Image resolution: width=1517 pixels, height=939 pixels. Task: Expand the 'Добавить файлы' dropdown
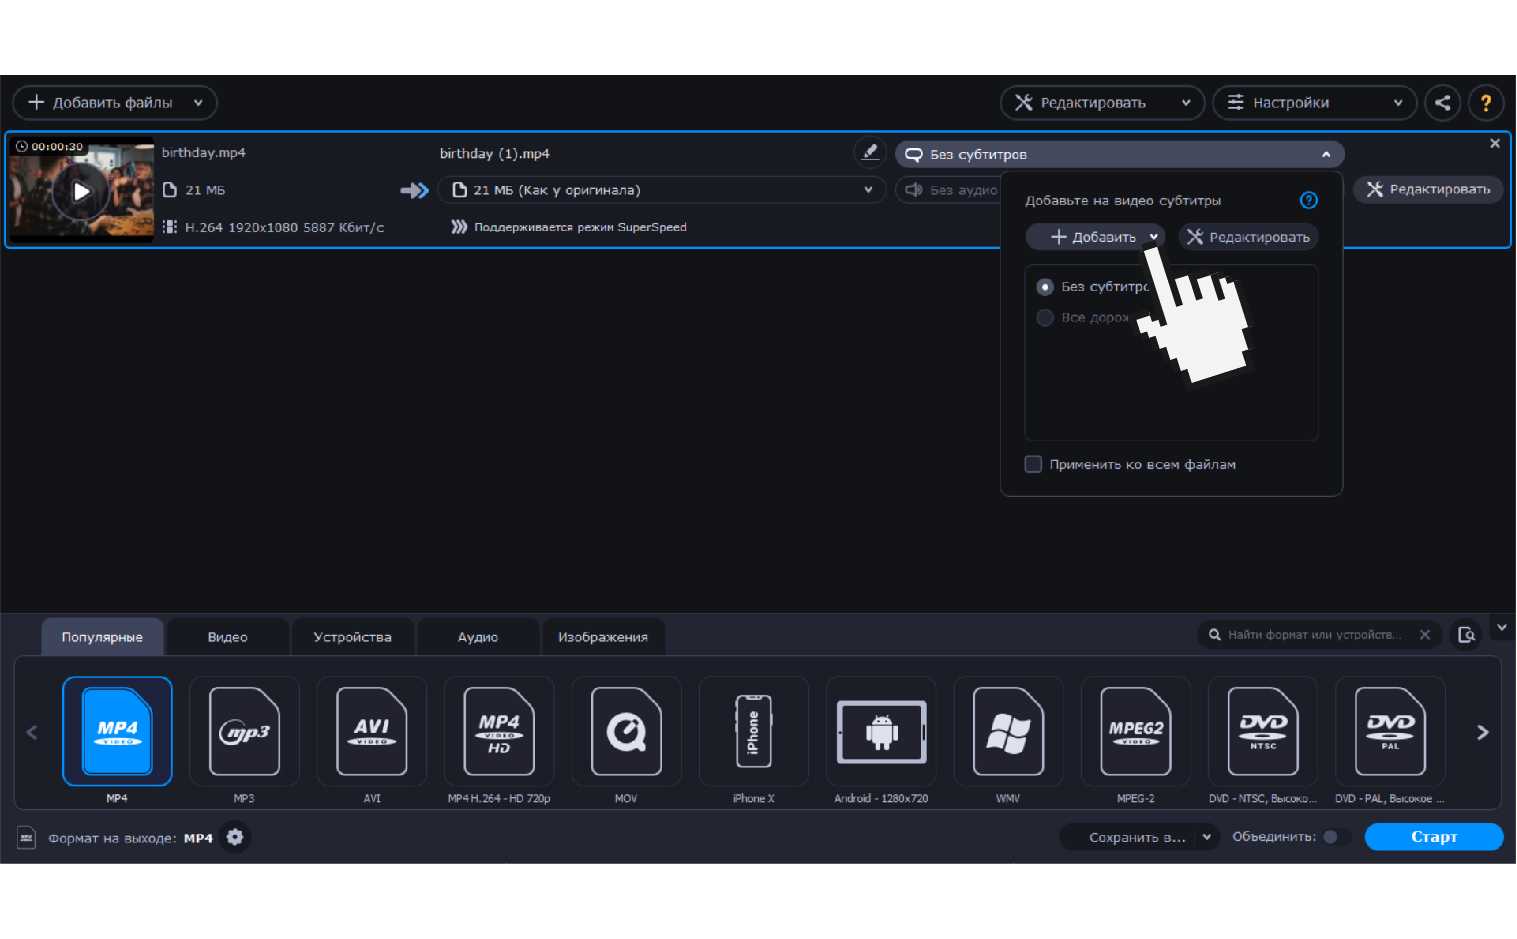pos(198,103)
